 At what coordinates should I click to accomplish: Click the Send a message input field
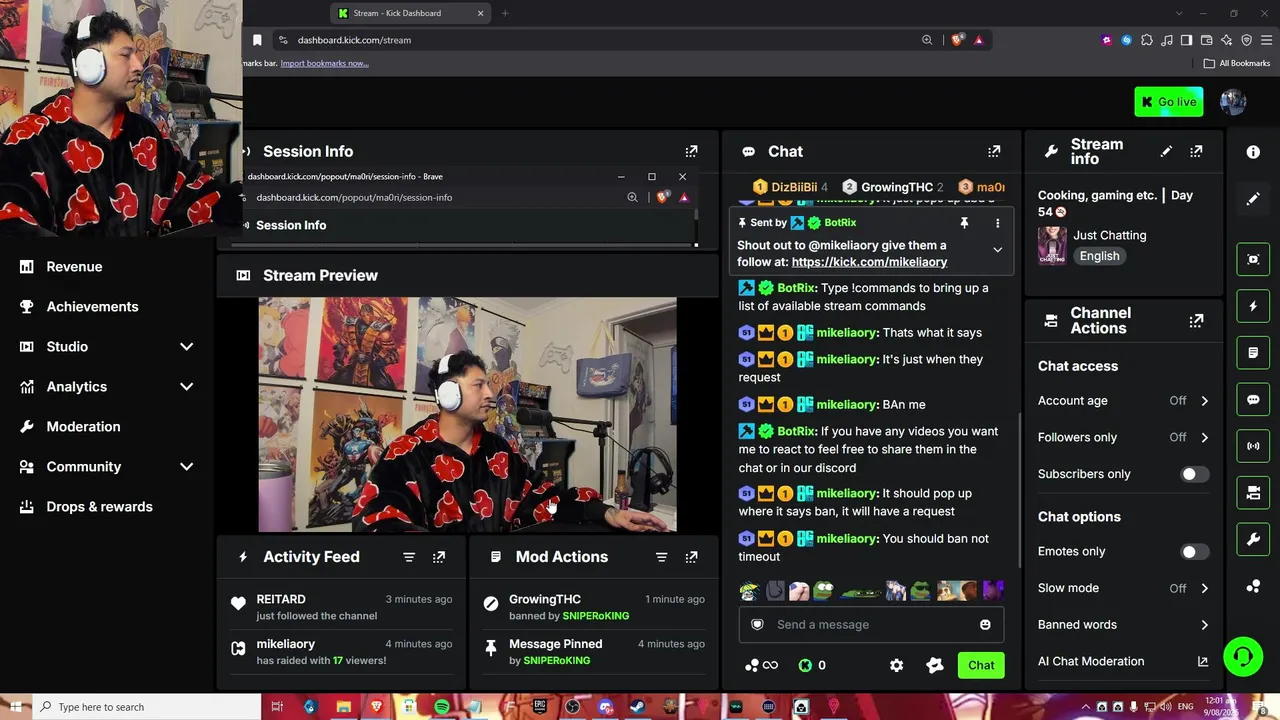coord(871,625)
